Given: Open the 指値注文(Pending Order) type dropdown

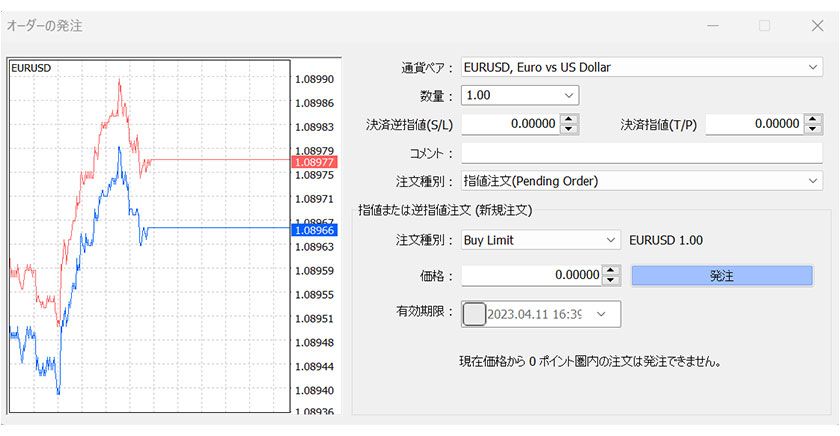Looking at the screenshot, I should (641, 181).
